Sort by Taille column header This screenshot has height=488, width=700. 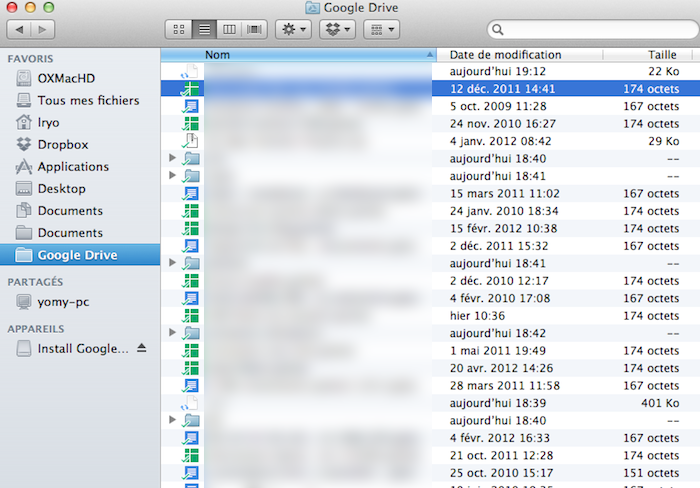[661, 55]
